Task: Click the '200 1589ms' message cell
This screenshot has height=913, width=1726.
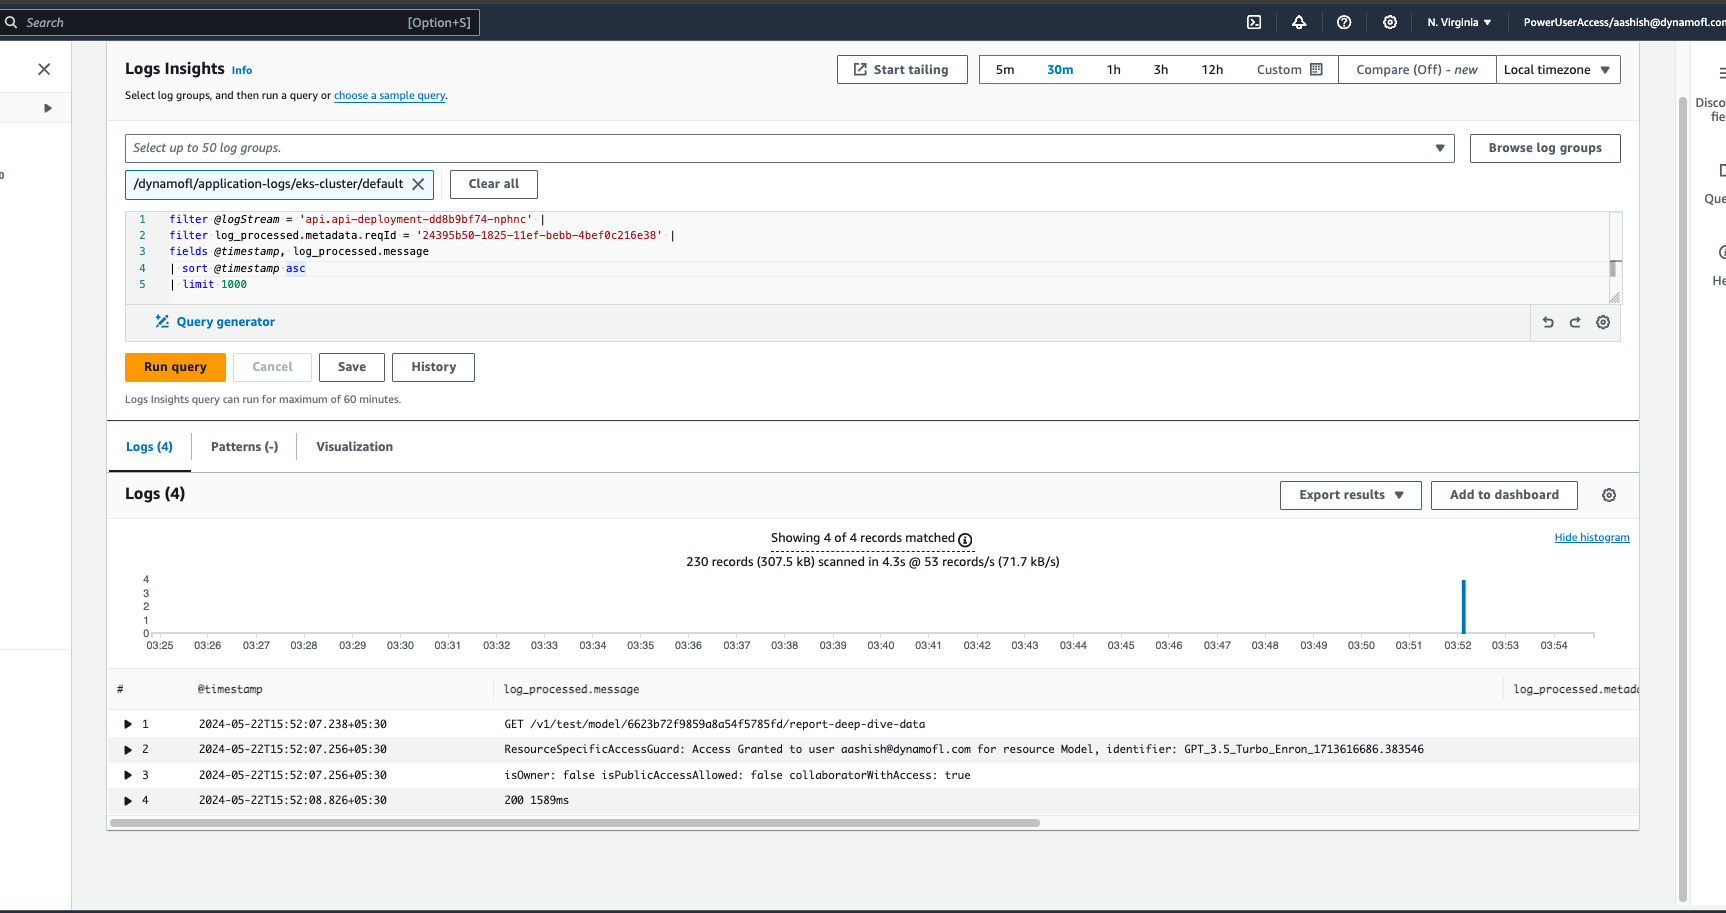Action: point(536,800)
